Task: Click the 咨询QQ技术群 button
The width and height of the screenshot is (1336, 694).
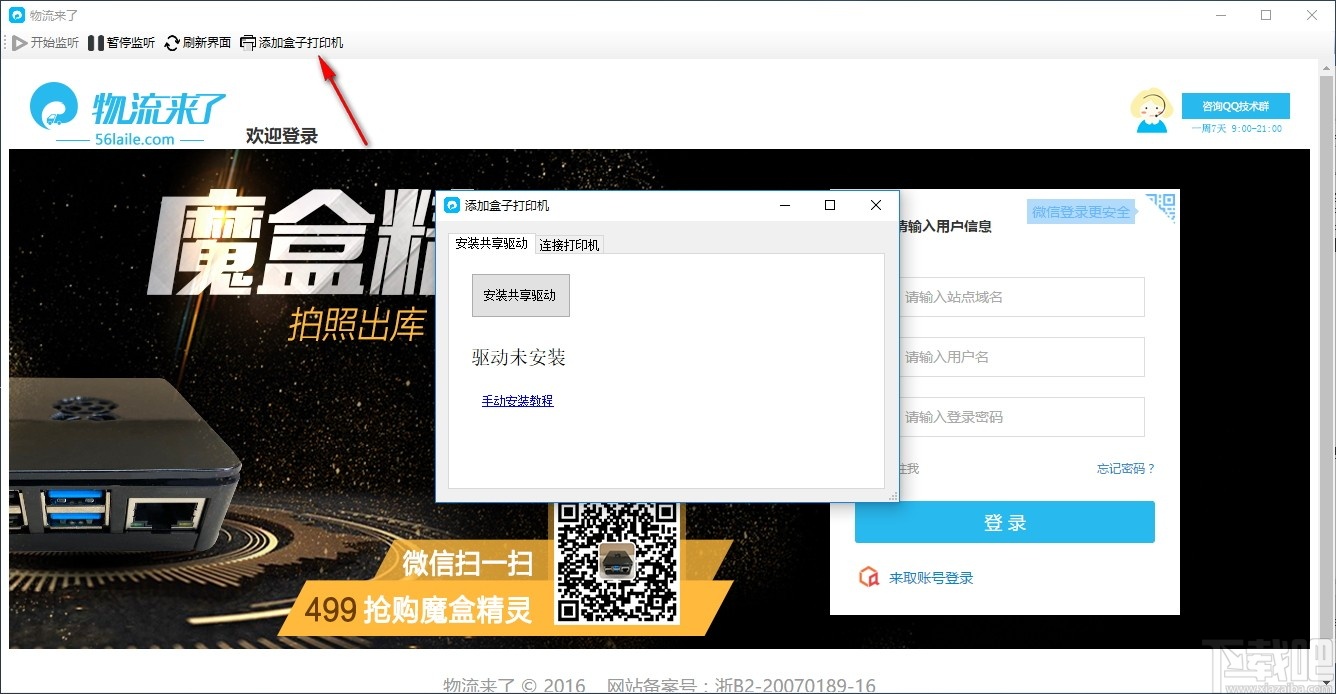Action: click(1236, 106)
